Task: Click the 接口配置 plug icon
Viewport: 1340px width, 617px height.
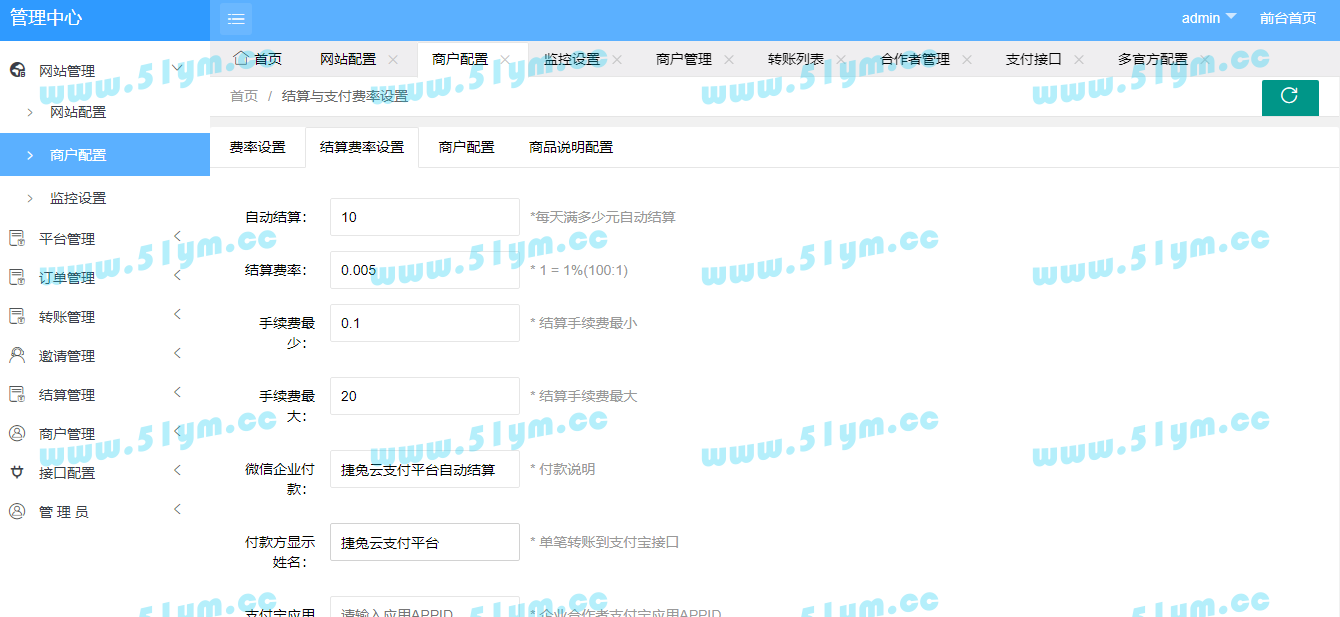Action: point(17,472)
